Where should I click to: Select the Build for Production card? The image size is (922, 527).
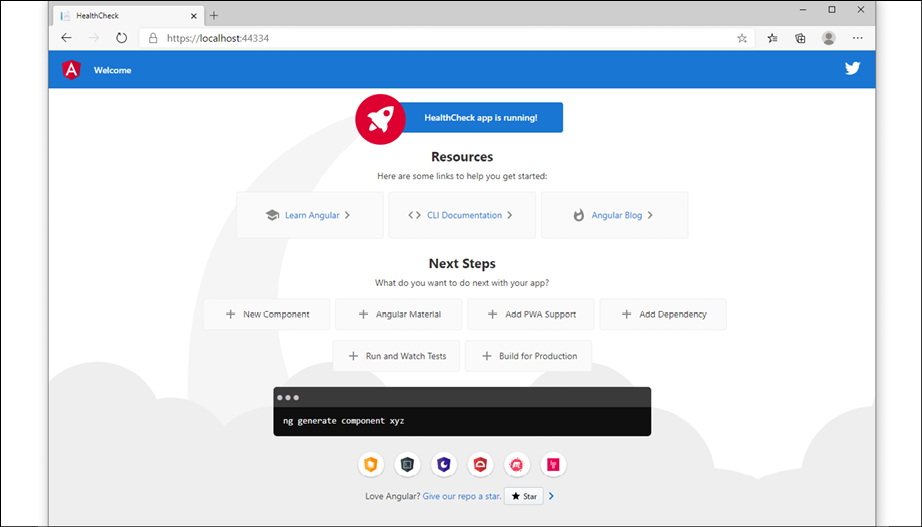pyautogui.click(x=528, y=356)
